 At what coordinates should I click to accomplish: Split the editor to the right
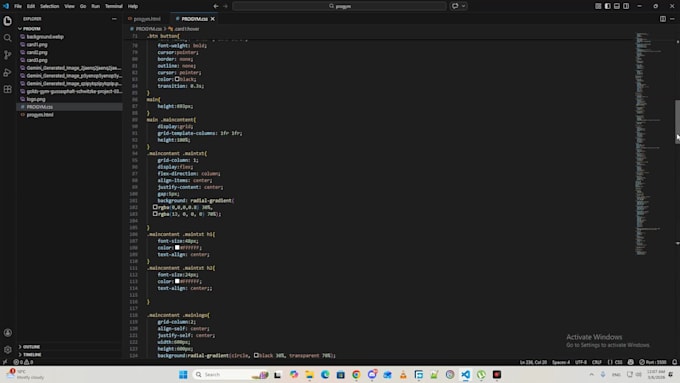663,19
